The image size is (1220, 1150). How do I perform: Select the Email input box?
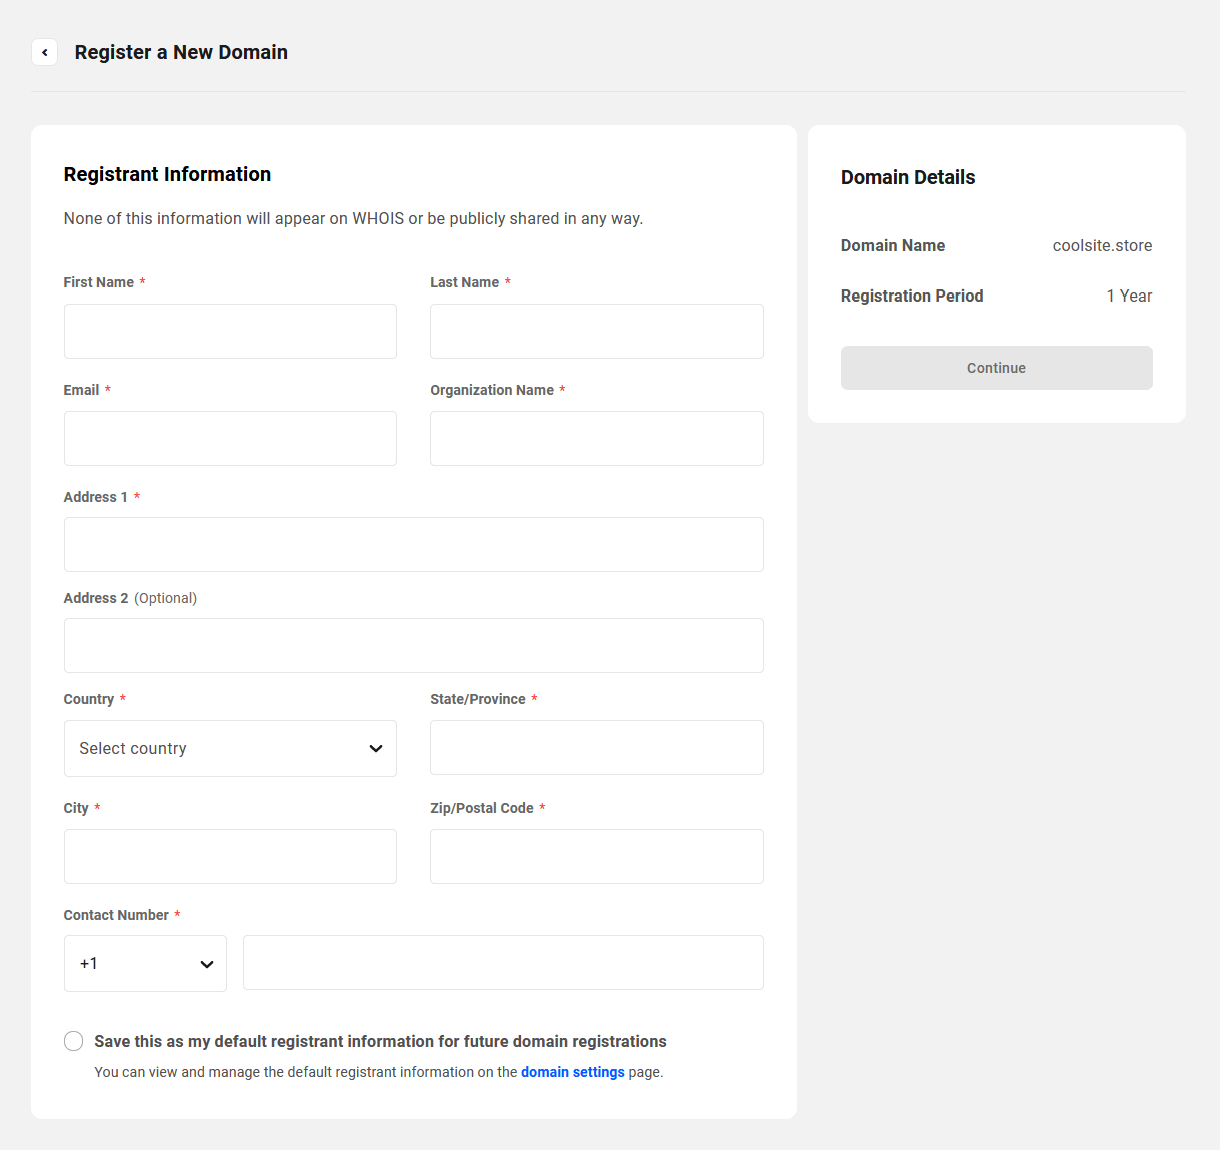click(230, 438)
